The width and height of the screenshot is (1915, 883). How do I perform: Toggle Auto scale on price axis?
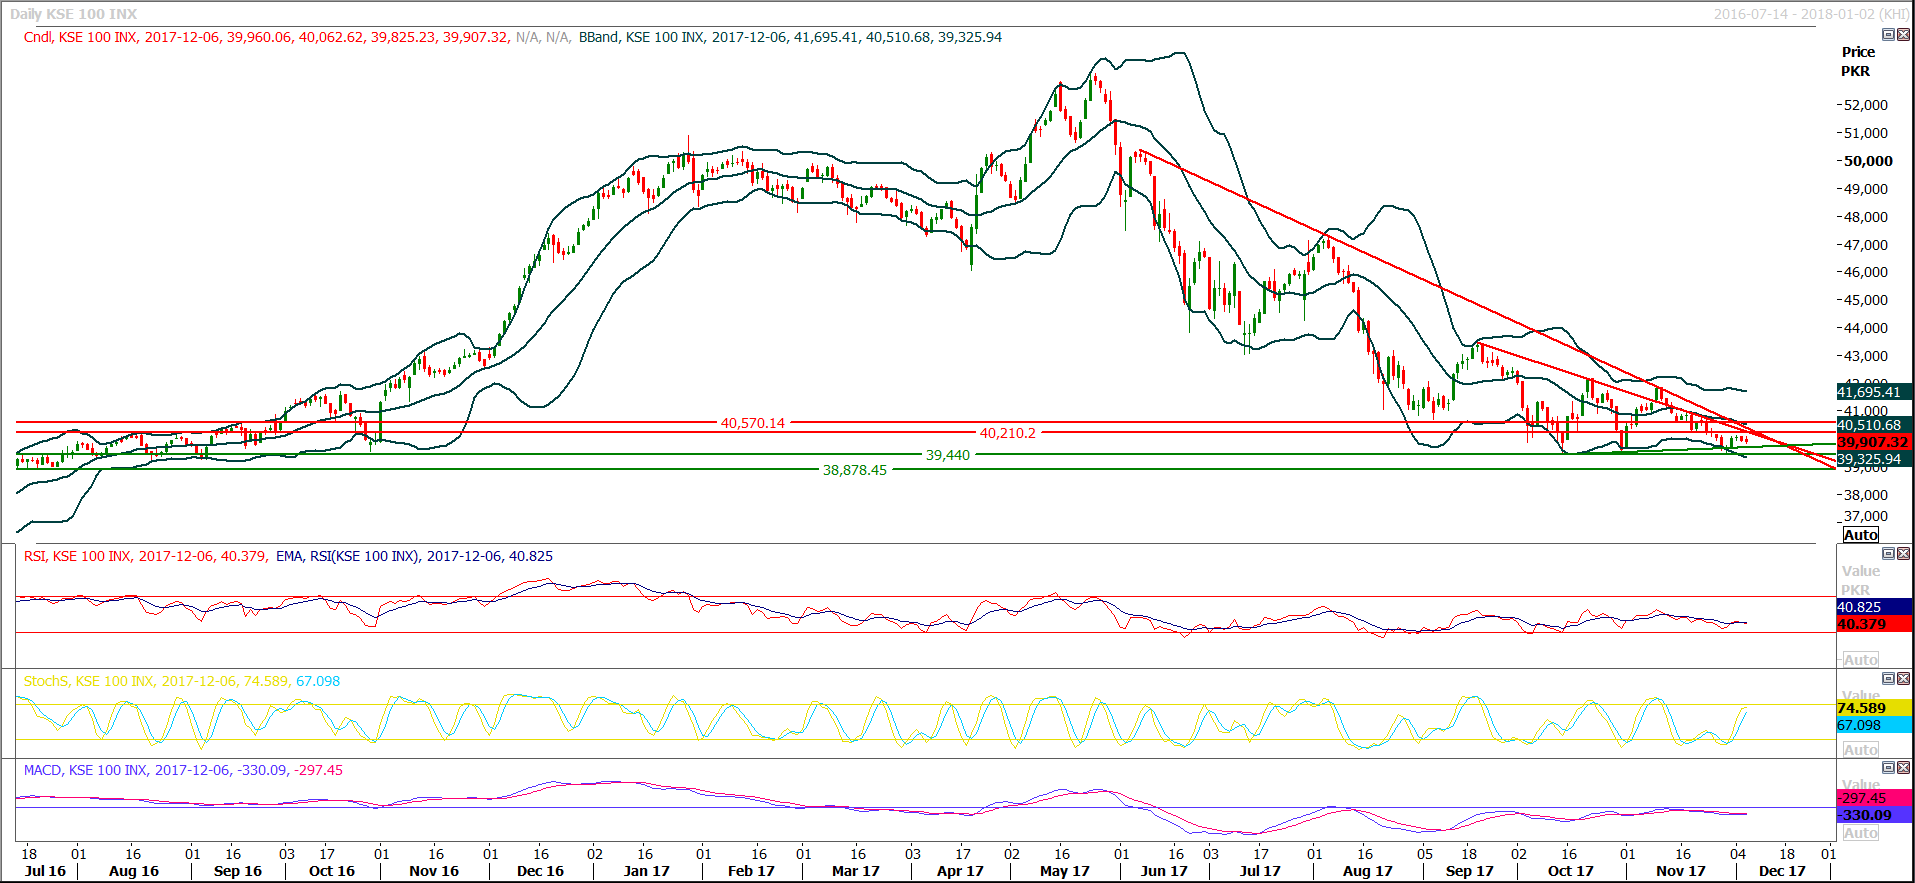point(1860,535)
